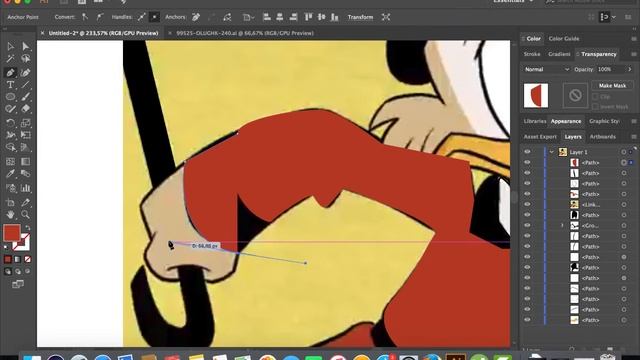This screenshot has width=640, height=360.
Task: Hide the <Link...> sublayer
Action: click(x=527, y=204)
